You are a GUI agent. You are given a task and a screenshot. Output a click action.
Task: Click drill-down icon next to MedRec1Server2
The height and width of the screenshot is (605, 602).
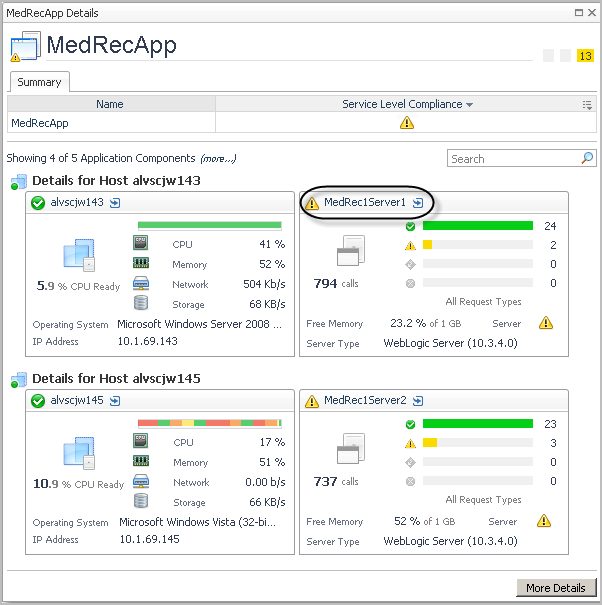418,401
